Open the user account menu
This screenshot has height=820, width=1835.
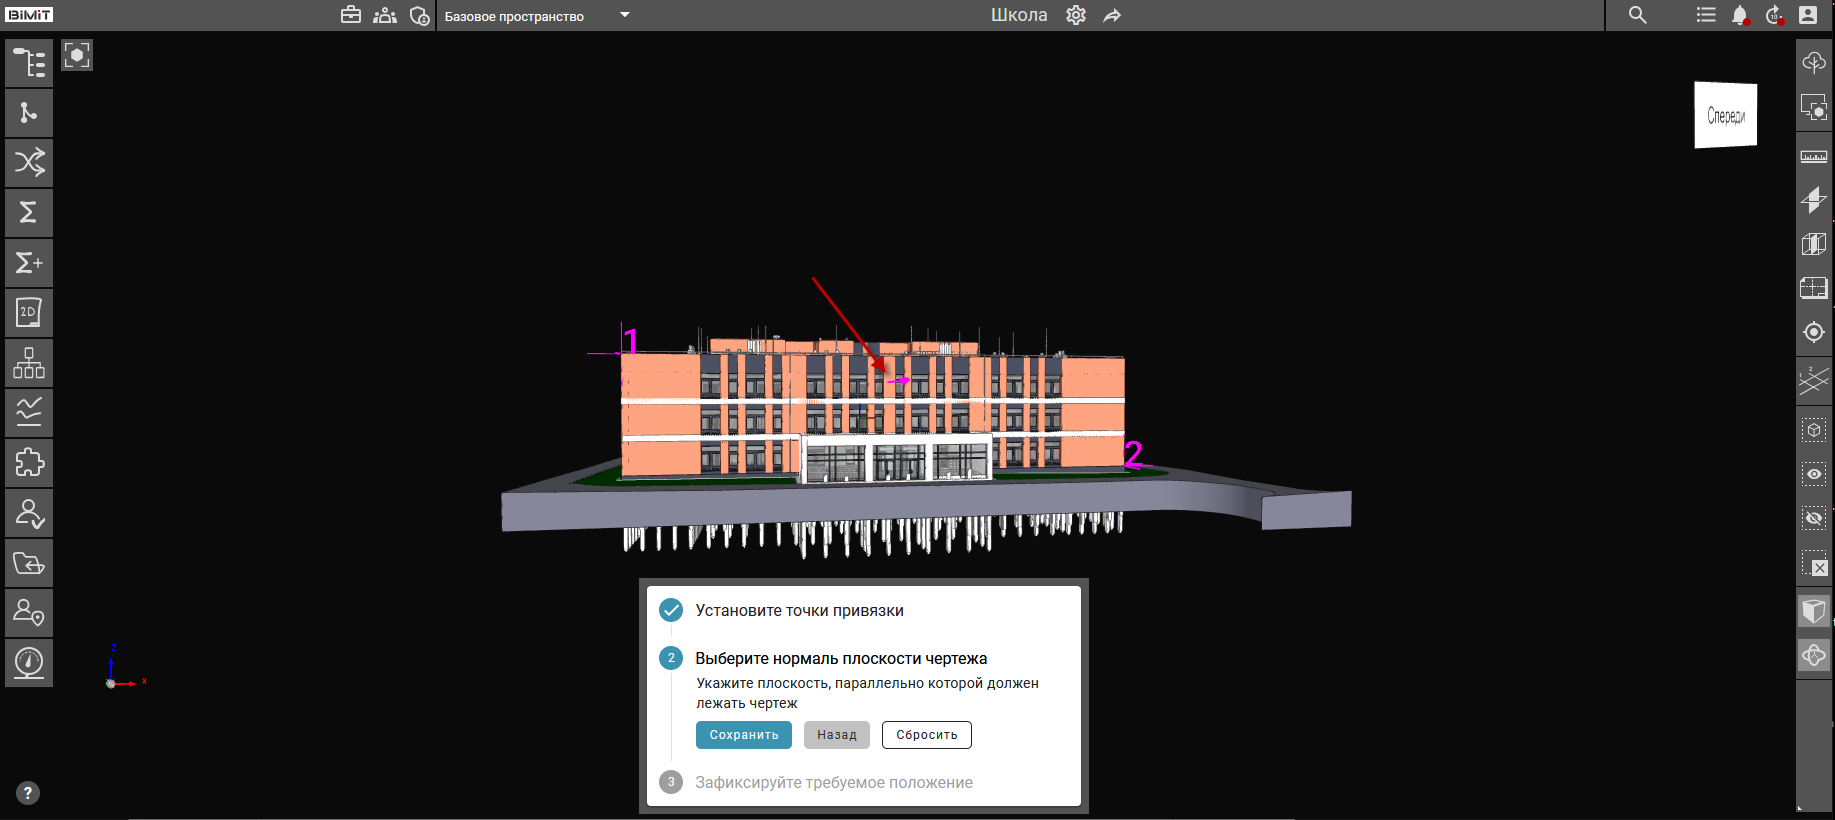click(x=1808, y=15)
